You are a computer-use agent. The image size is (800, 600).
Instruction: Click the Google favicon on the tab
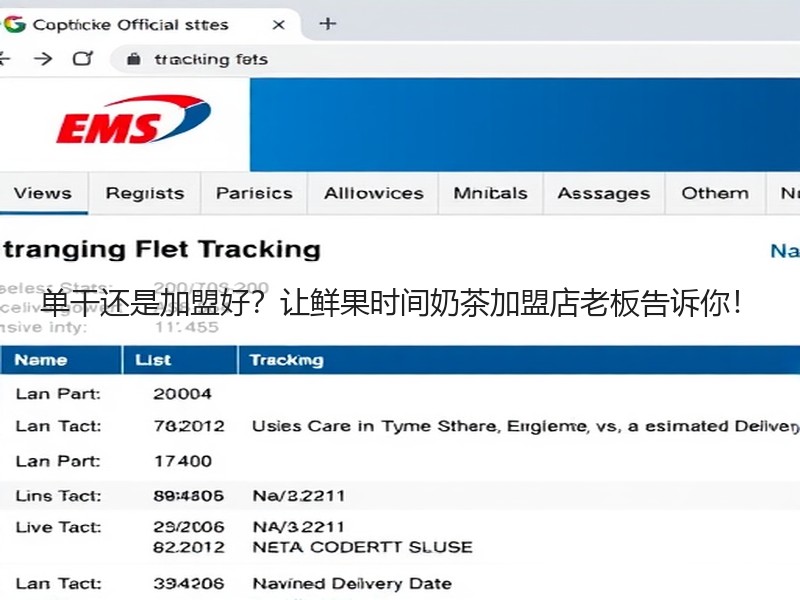pos(14,24)
